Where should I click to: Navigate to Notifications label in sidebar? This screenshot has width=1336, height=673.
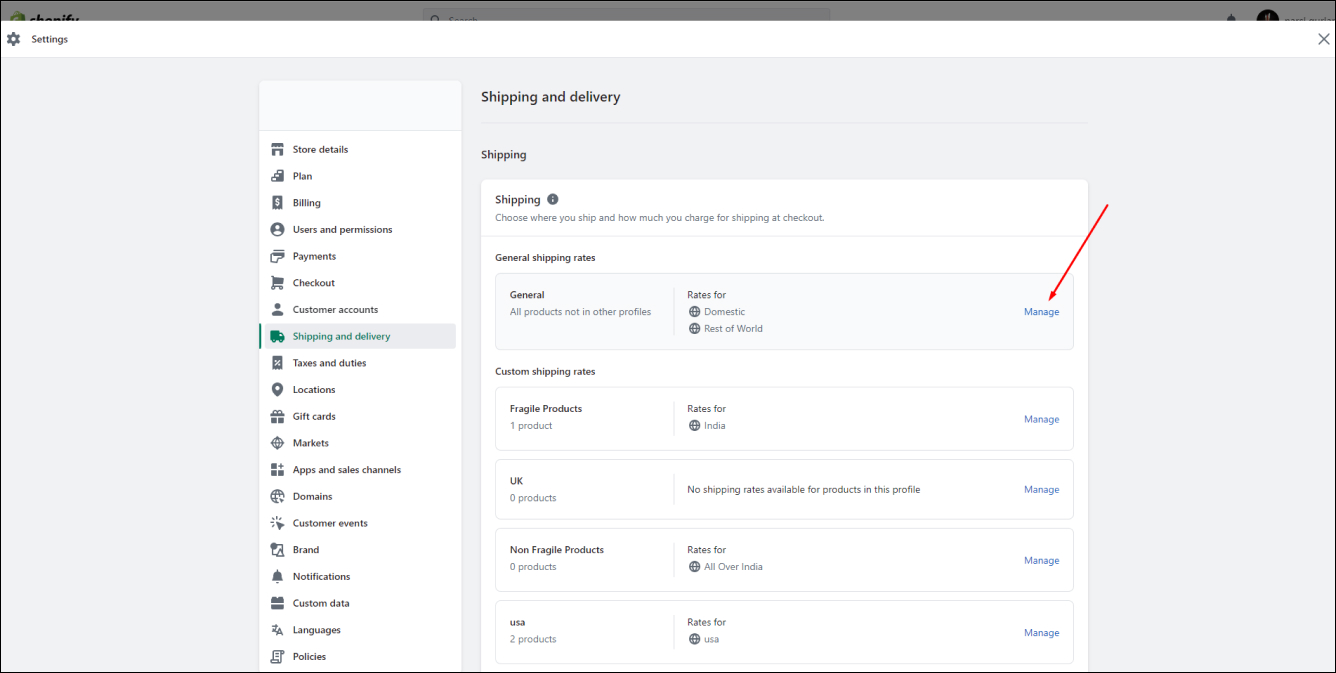(x=322, y=577)
